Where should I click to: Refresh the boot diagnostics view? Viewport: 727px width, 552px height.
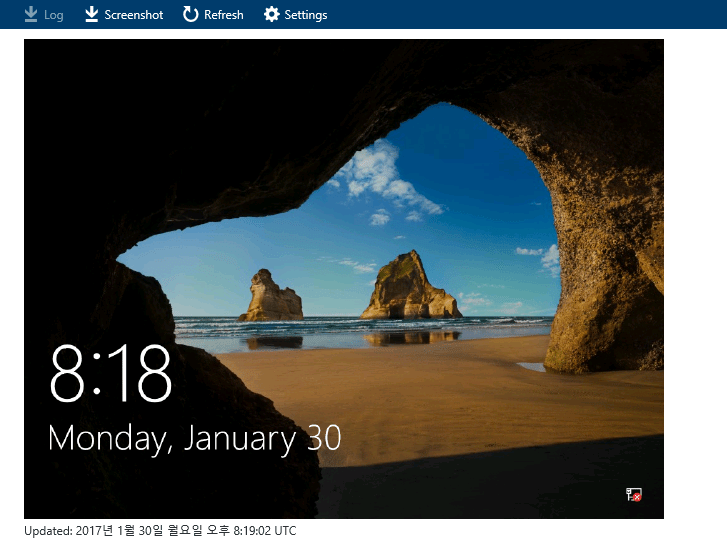[223, 15]
